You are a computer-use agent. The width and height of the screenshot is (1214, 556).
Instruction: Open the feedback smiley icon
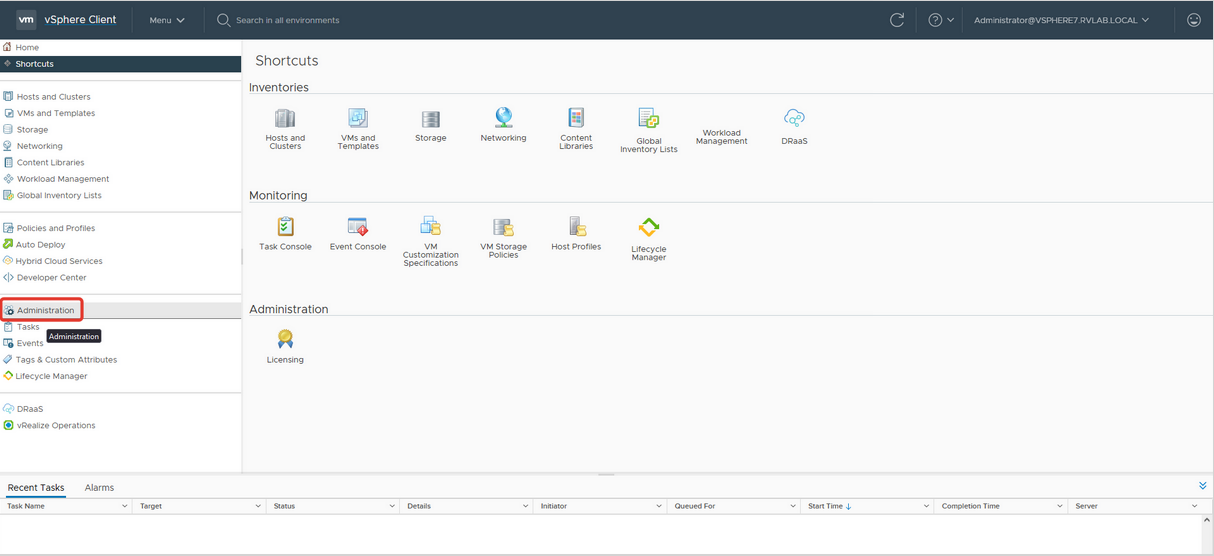pyautogui.click(x=1193, y=20)
